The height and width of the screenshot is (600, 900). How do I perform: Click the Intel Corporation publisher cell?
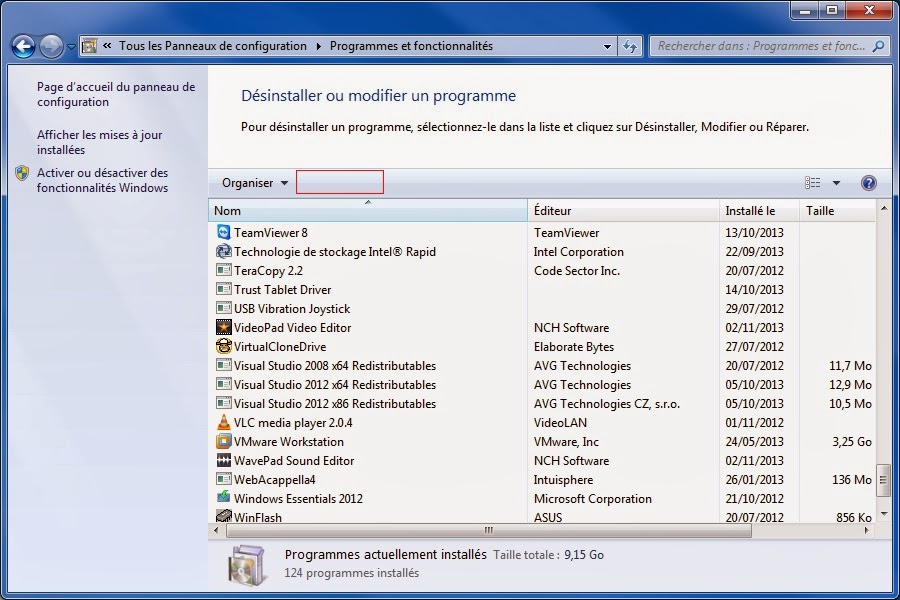pos(579,251)
